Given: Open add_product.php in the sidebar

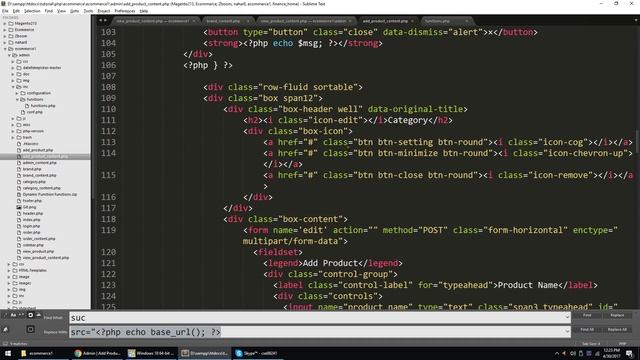Looking at the screenshot, I should 38,150.
